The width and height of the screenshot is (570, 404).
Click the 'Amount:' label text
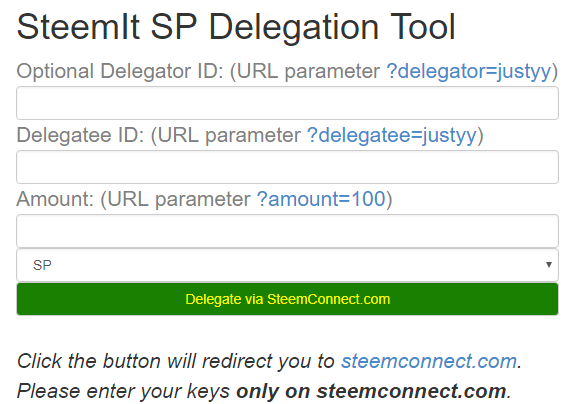tap(55, 199)
